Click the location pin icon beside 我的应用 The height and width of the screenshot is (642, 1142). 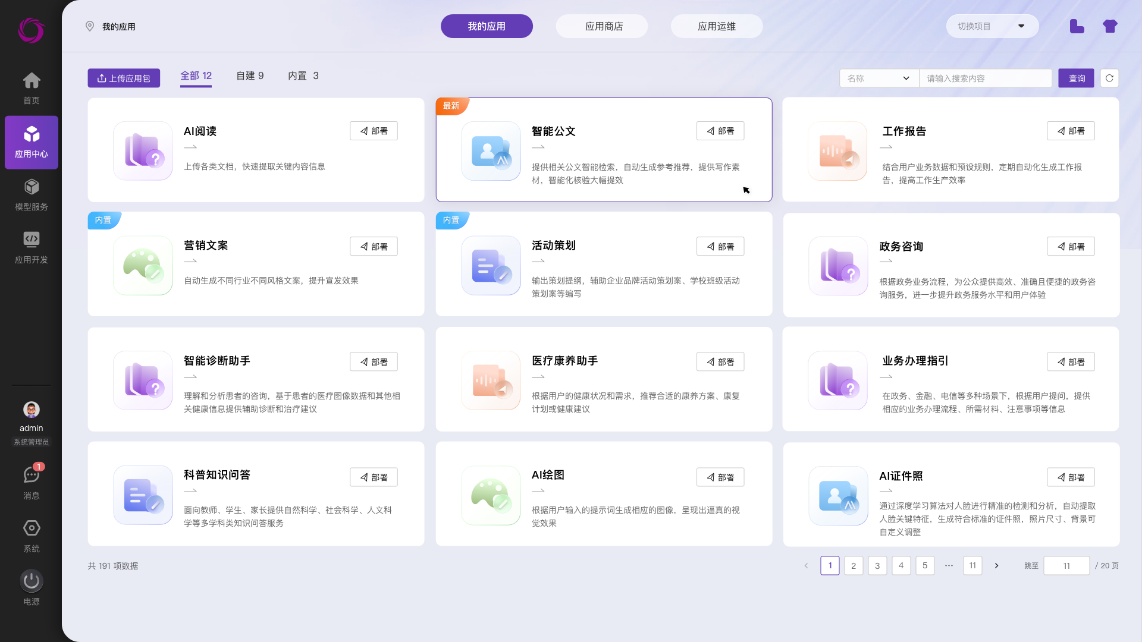click(x=90, y=26)
